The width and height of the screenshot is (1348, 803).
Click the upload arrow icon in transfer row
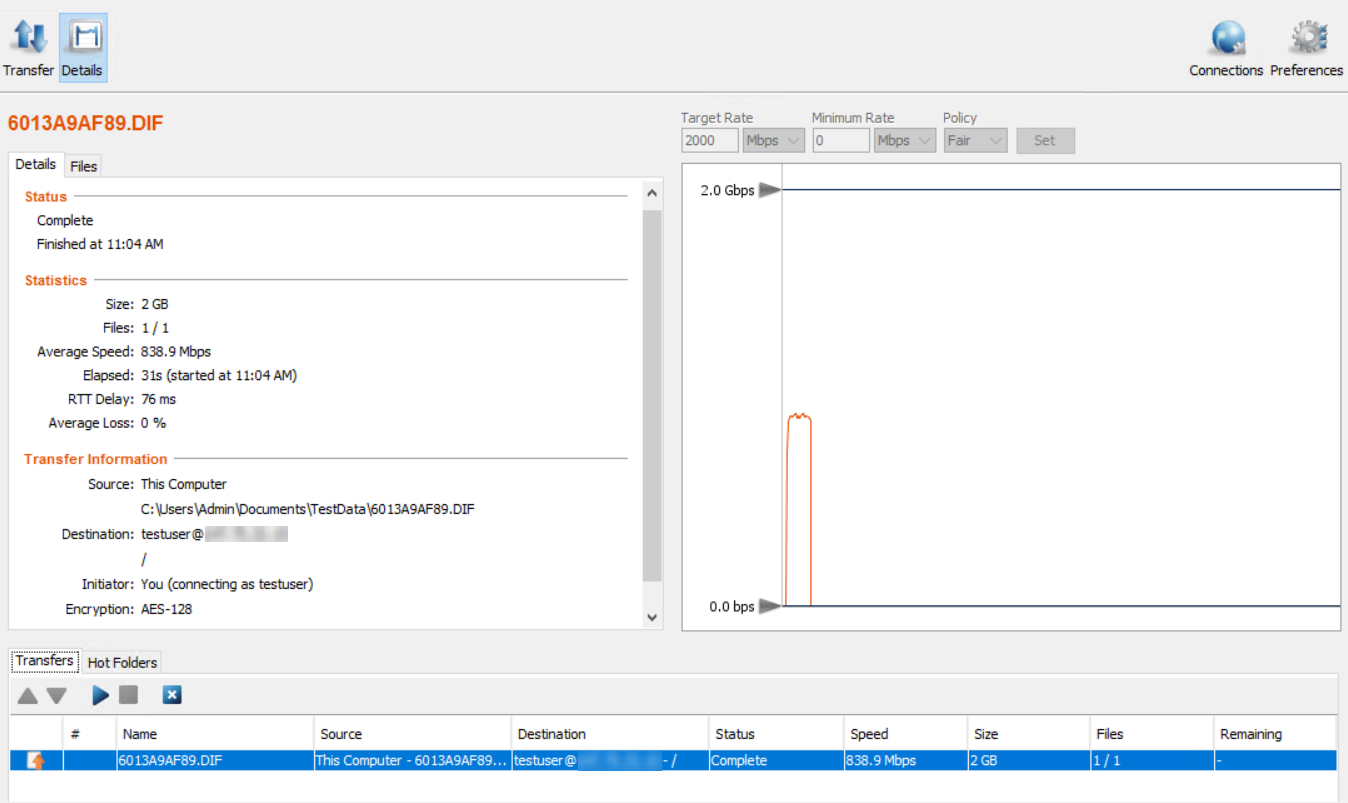click(x=36, y=761)
